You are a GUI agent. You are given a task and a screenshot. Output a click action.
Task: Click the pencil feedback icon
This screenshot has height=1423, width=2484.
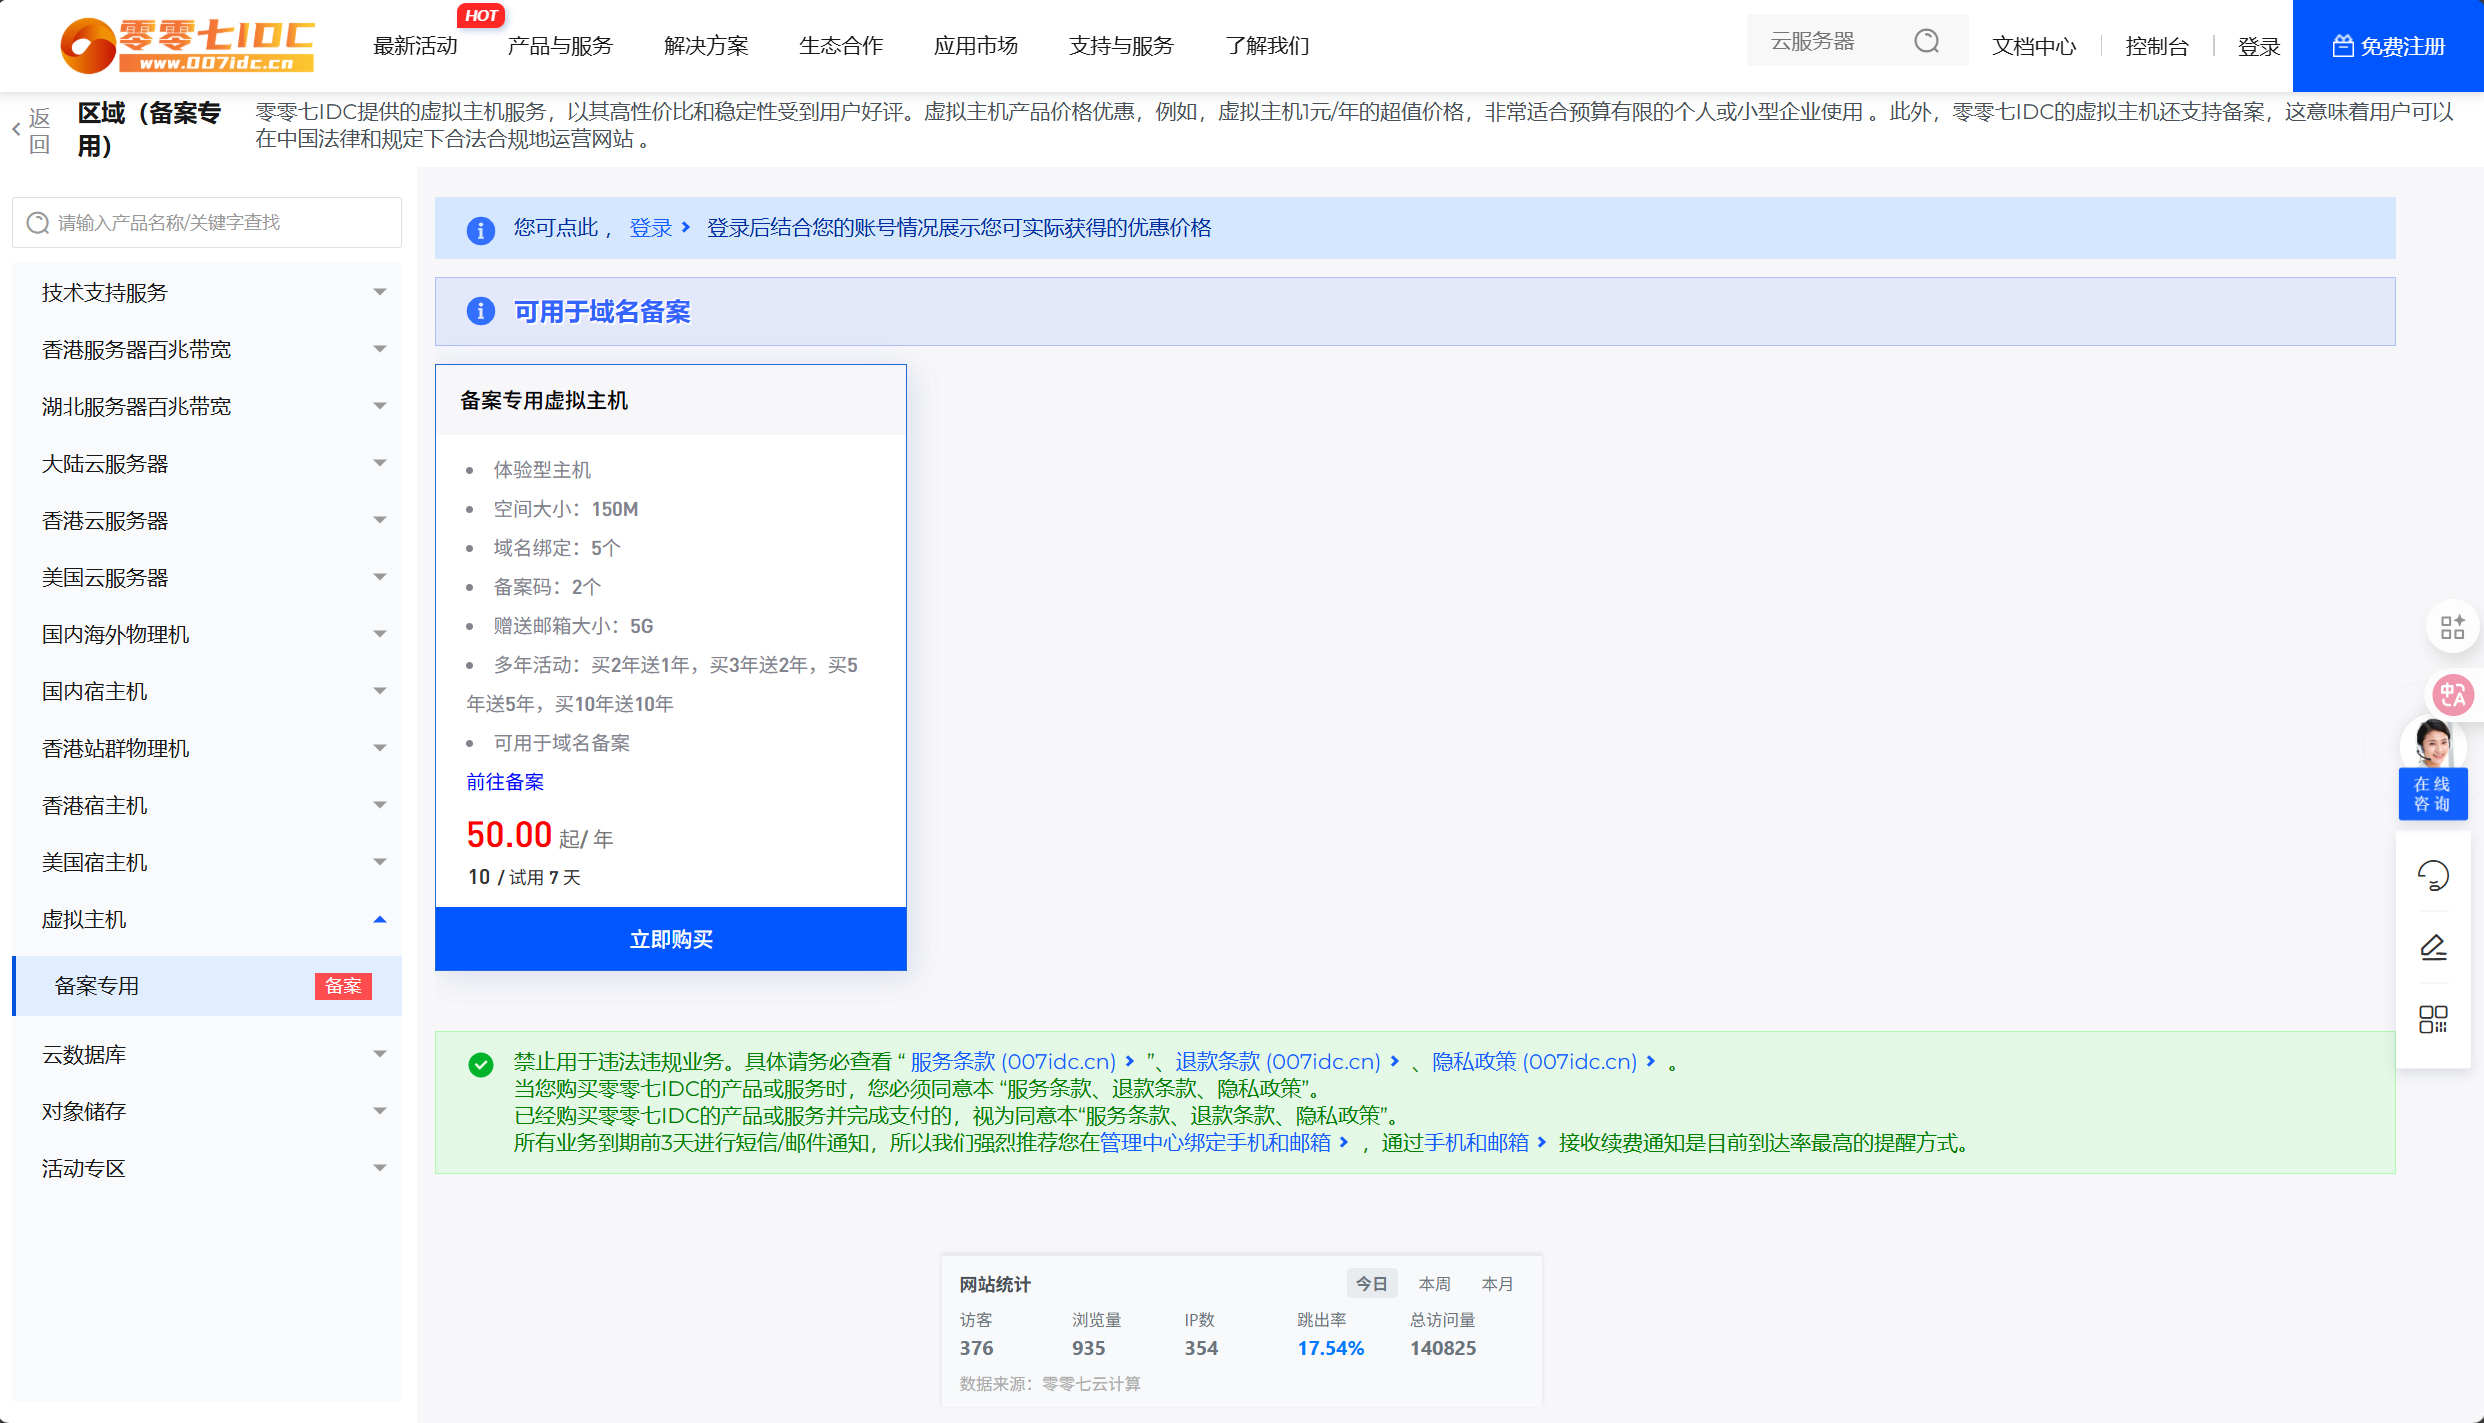click(x=2433, y=947)
